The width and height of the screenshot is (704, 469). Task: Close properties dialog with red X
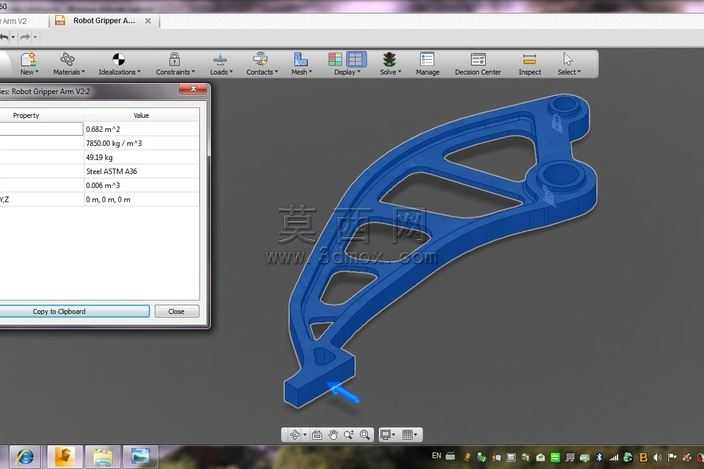[x=193, y=90]
